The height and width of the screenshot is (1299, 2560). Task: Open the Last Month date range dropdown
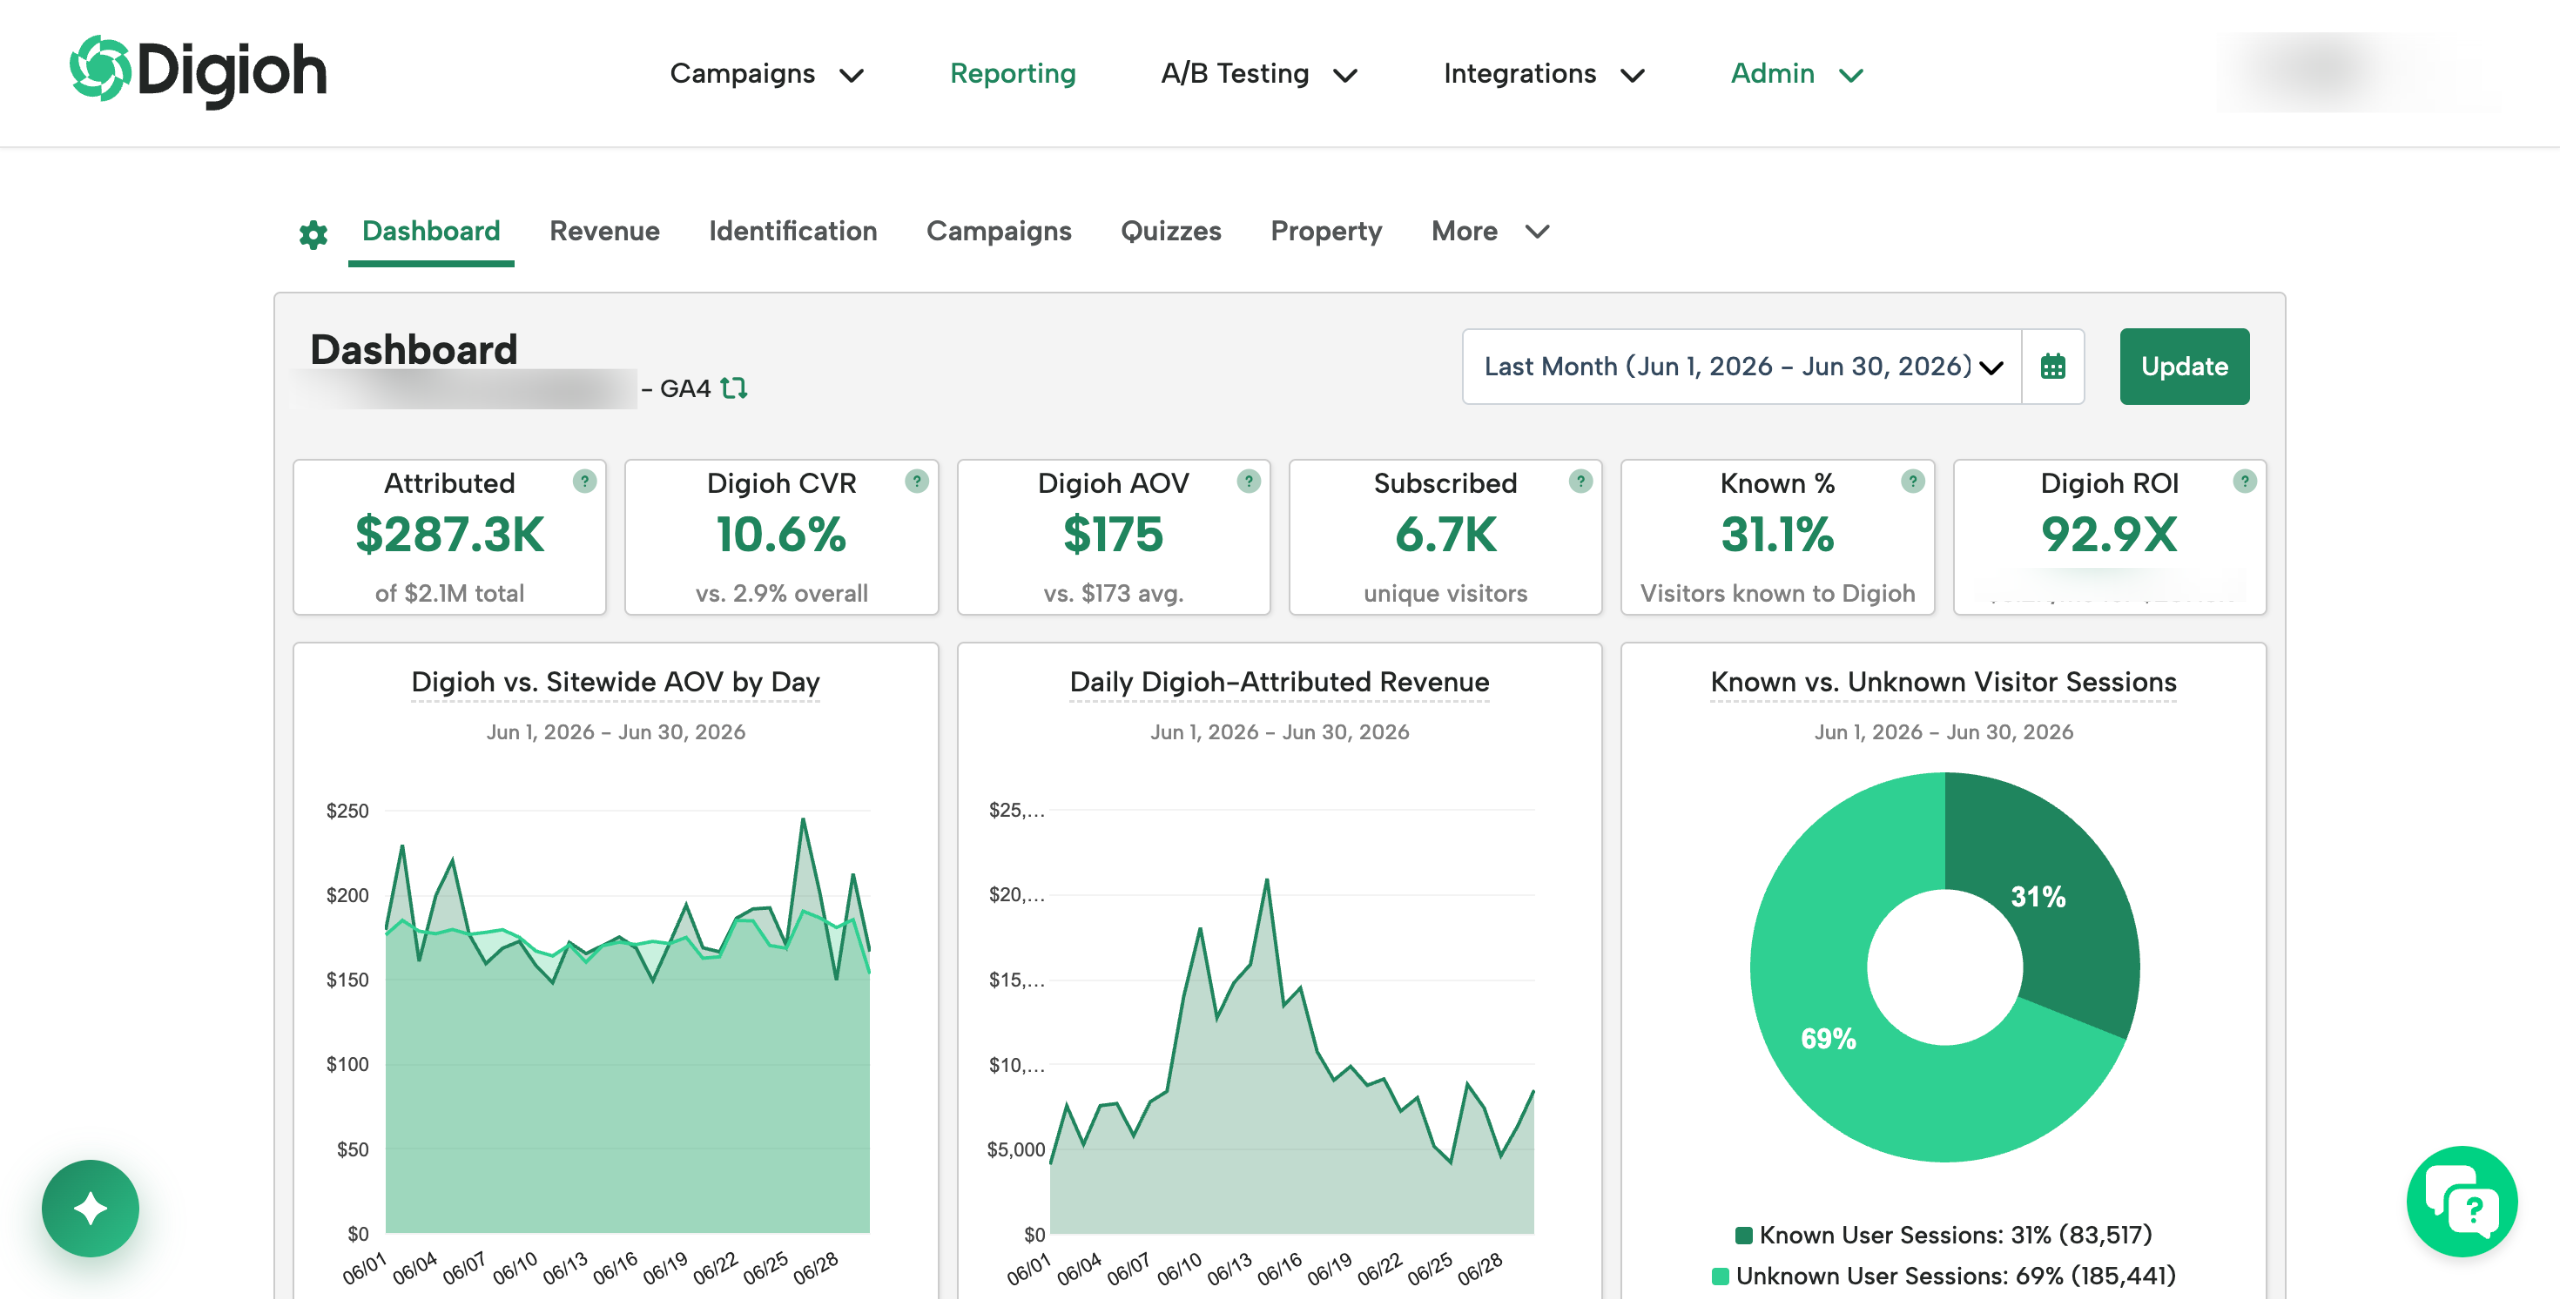pos(1742,367)
